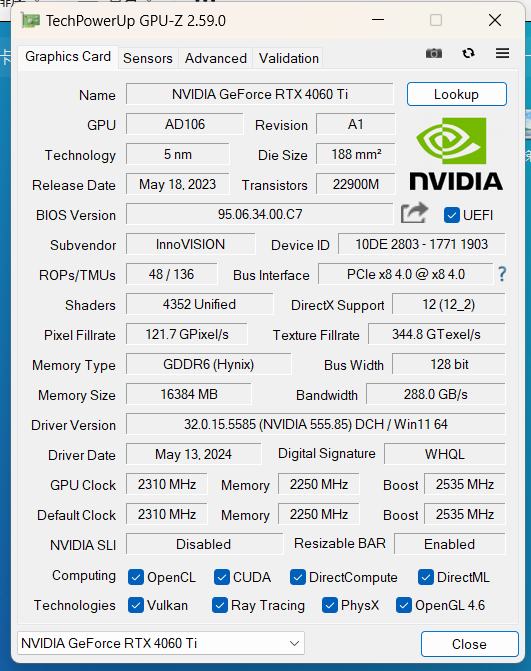The height and width of the screenshot is (671, 531).
Task: Toggle the UEFI checkbox
Action: tap(451, 215)
